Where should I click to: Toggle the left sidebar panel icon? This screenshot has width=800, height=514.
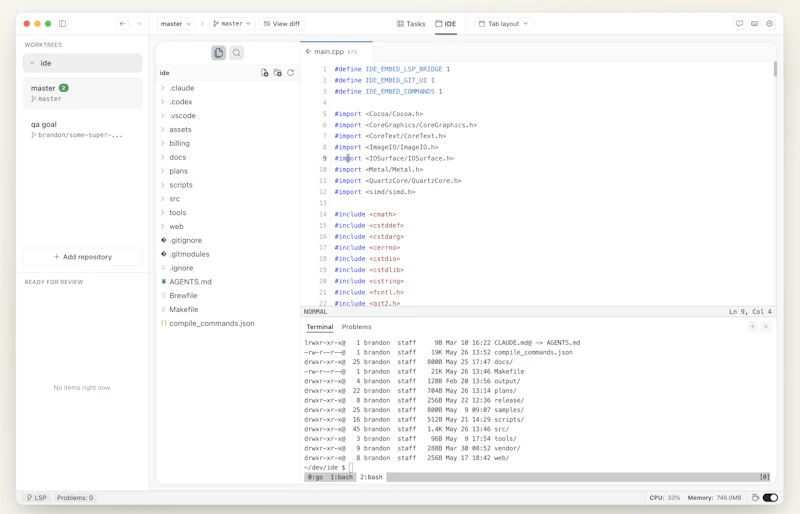coord(62,23)
